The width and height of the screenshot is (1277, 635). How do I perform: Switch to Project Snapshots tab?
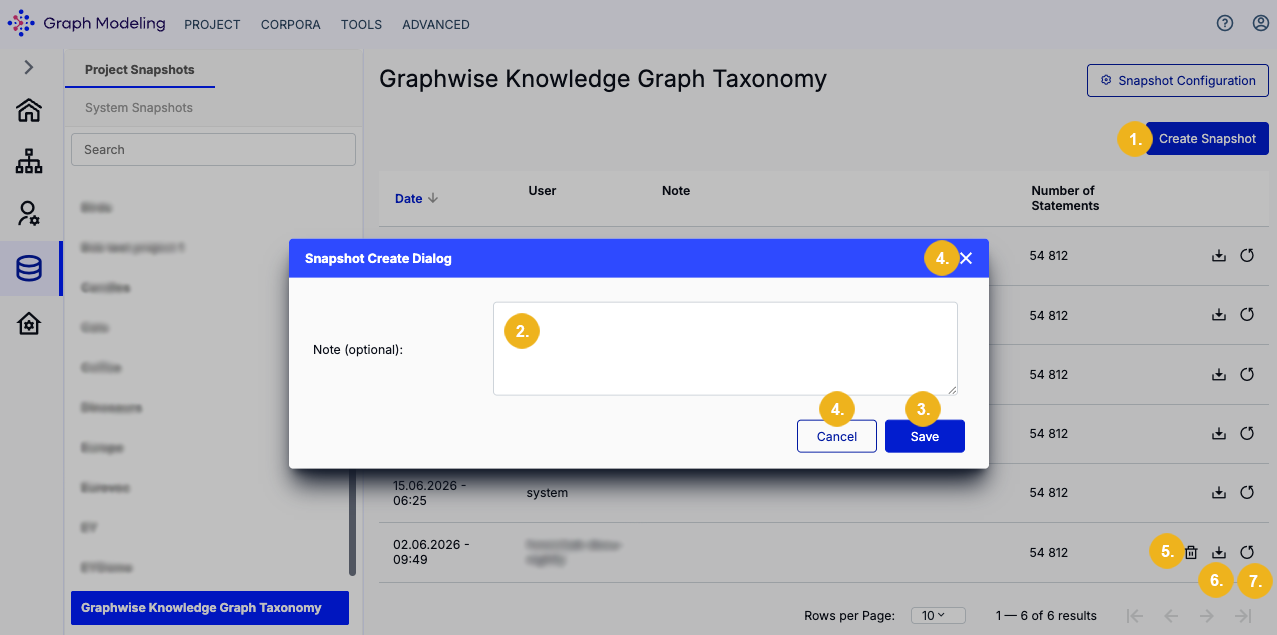[140, 70]
